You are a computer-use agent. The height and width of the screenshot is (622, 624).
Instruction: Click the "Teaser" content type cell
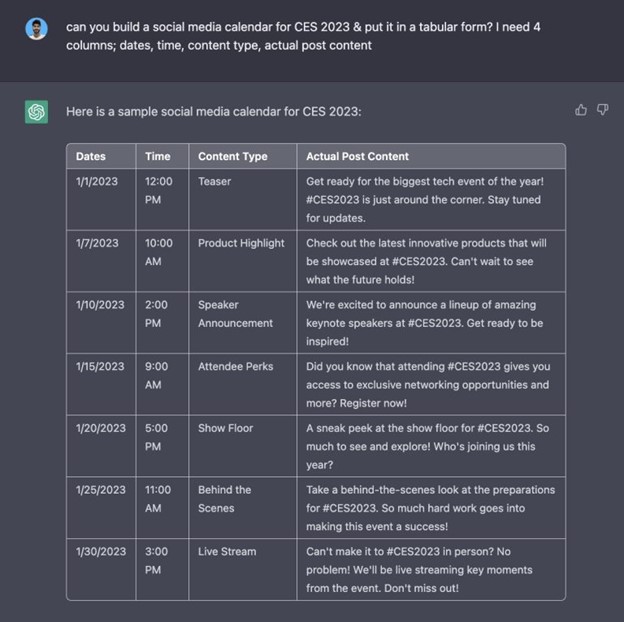(x=214, y=181)
